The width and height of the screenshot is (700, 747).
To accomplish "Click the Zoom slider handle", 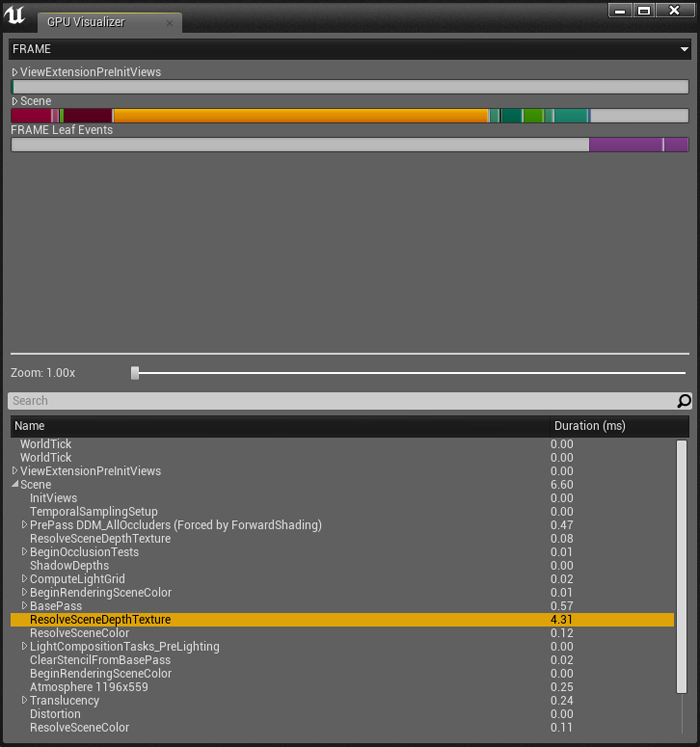I will click(x=135, y=373).
